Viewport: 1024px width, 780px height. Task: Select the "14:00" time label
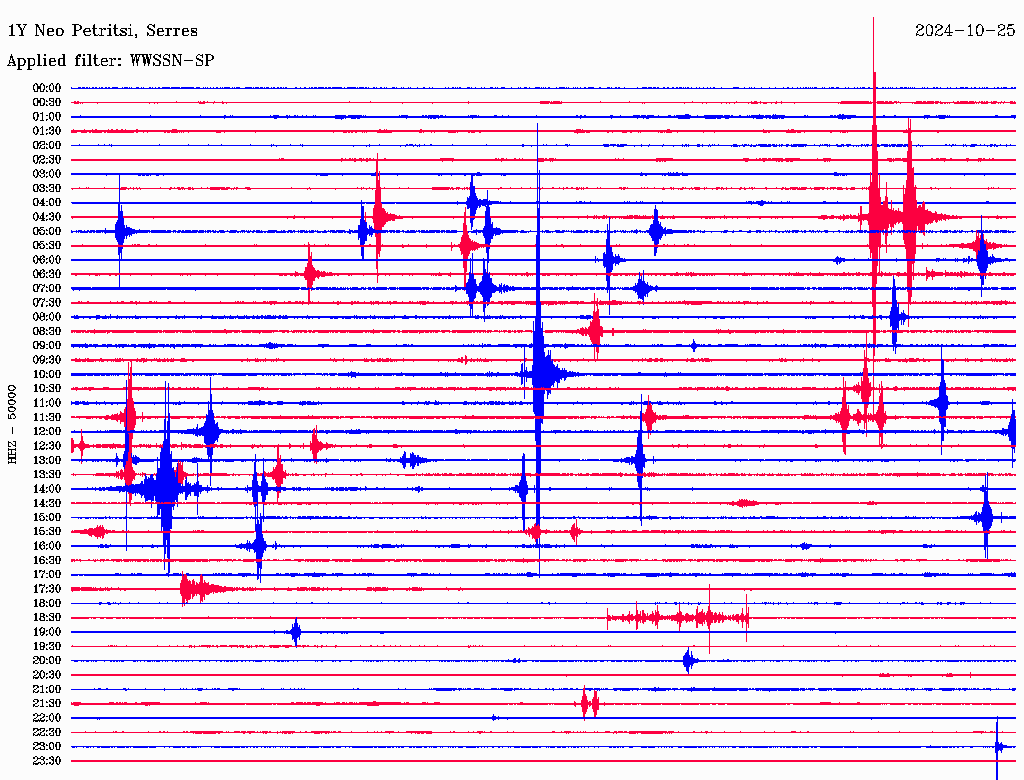pos(46,489)
